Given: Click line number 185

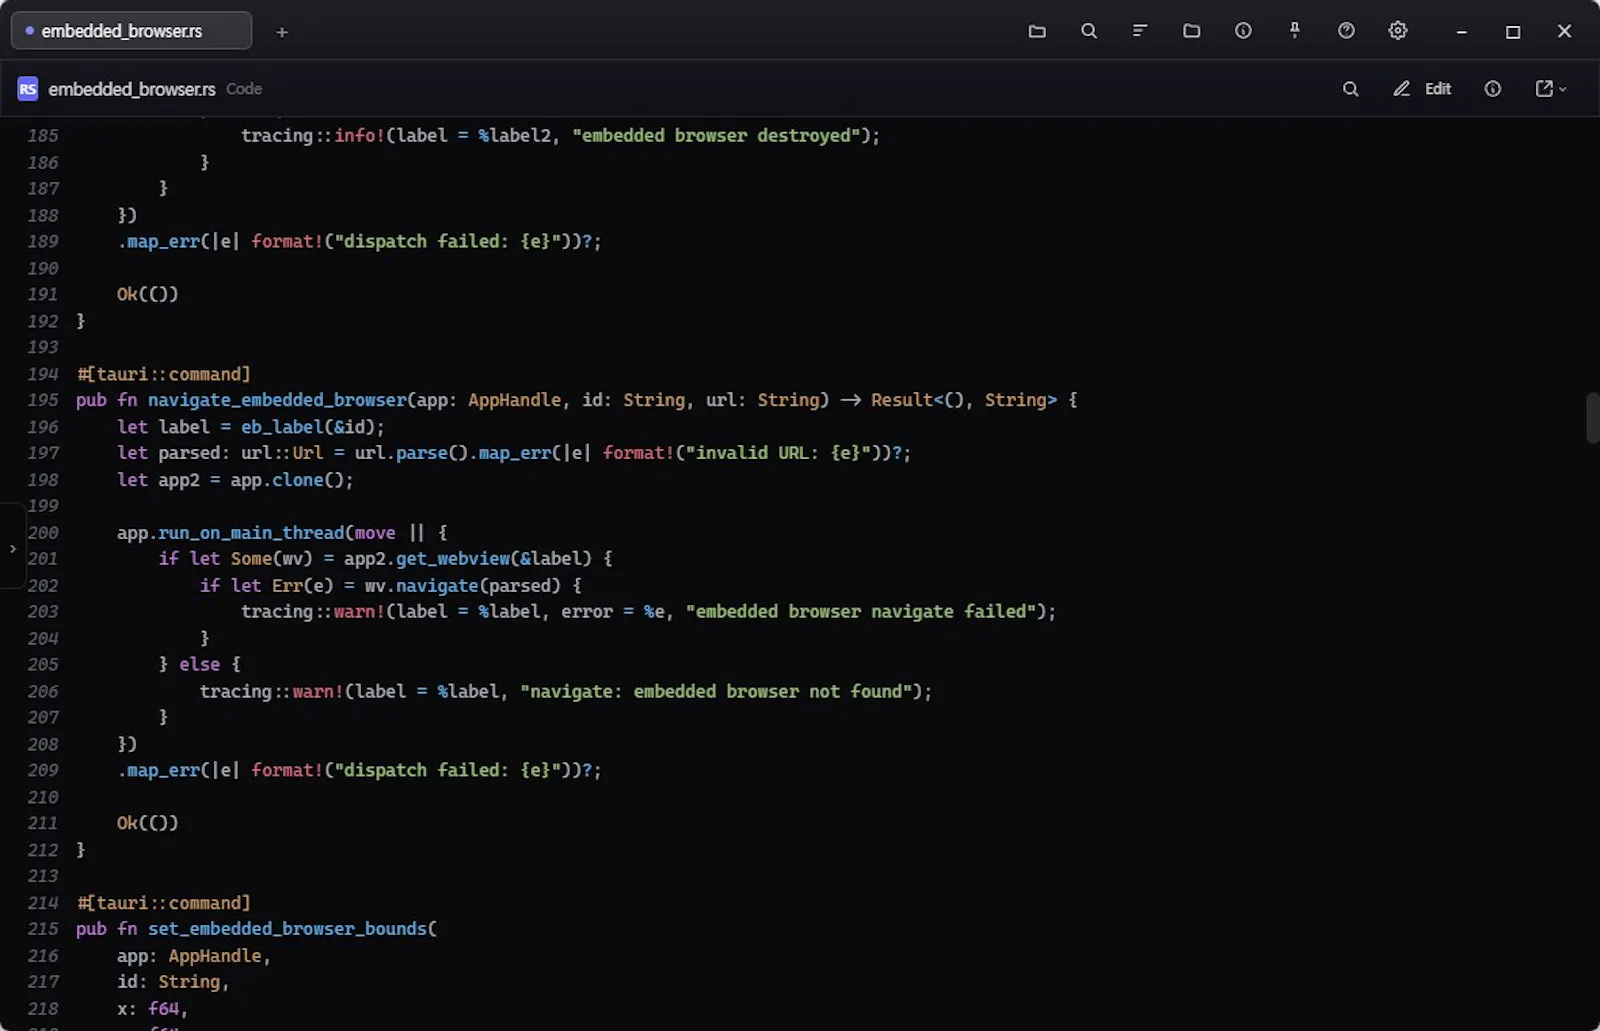Looking at the screenshot, I should click(43, 135).
